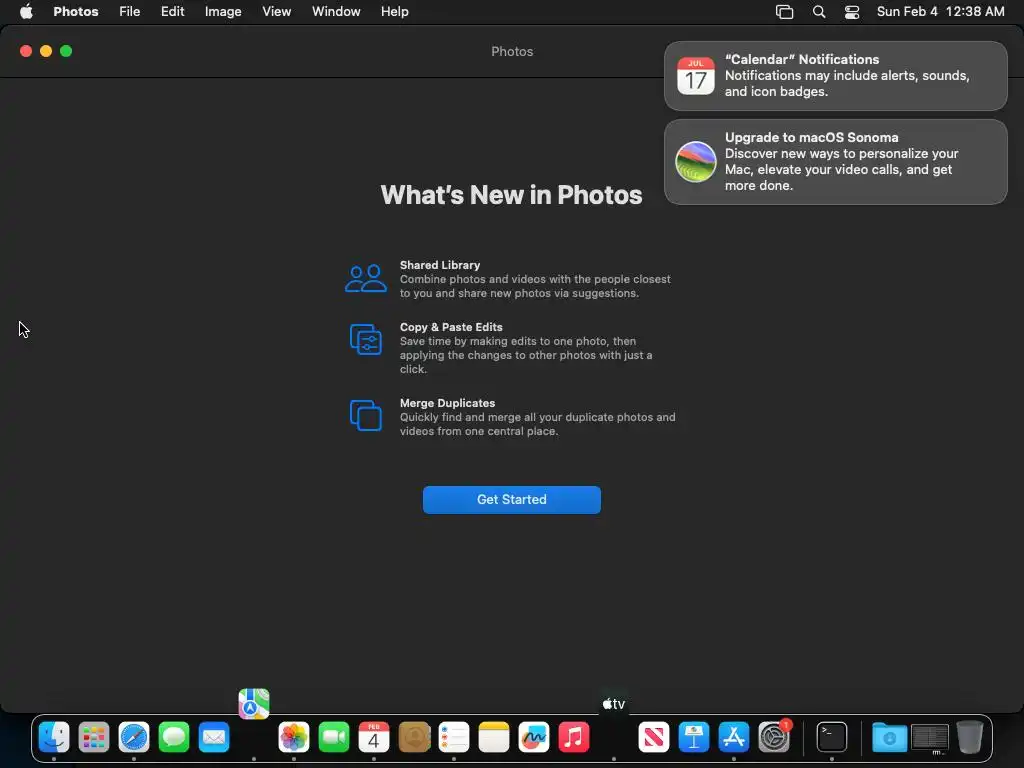Click the minimized window in the Dock
This screenshot has width=1024, height=768.
(930, 738)
